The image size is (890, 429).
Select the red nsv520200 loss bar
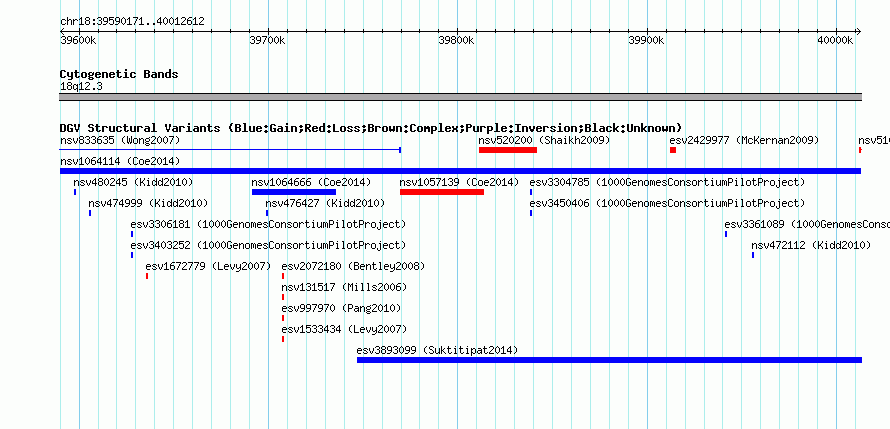pyautogui.click(x=508, y=150)
